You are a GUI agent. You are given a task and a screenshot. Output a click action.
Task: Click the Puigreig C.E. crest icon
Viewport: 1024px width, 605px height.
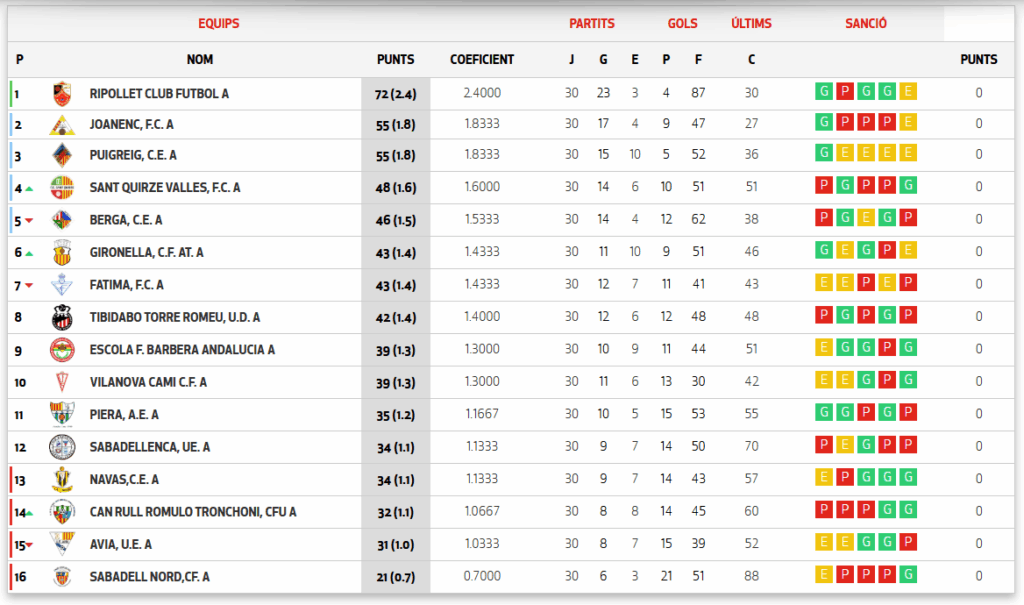point(62,156)
